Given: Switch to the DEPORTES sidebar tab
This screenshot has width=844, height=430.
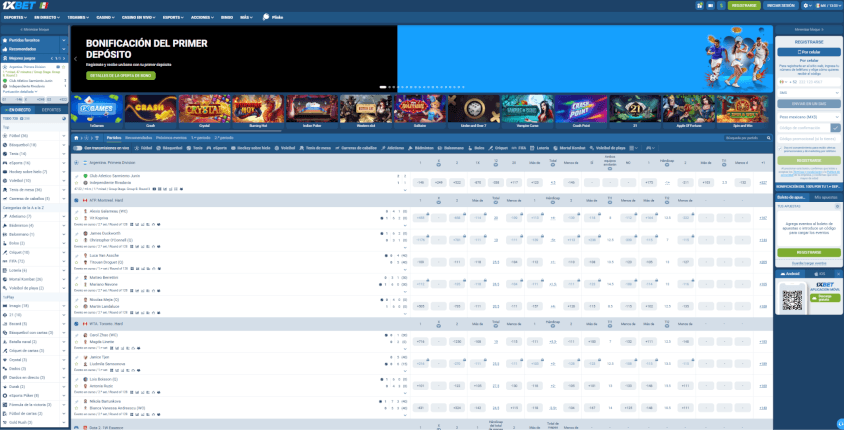Looking at the screenshot, I should pyautogui.click(x=52, y=110).
